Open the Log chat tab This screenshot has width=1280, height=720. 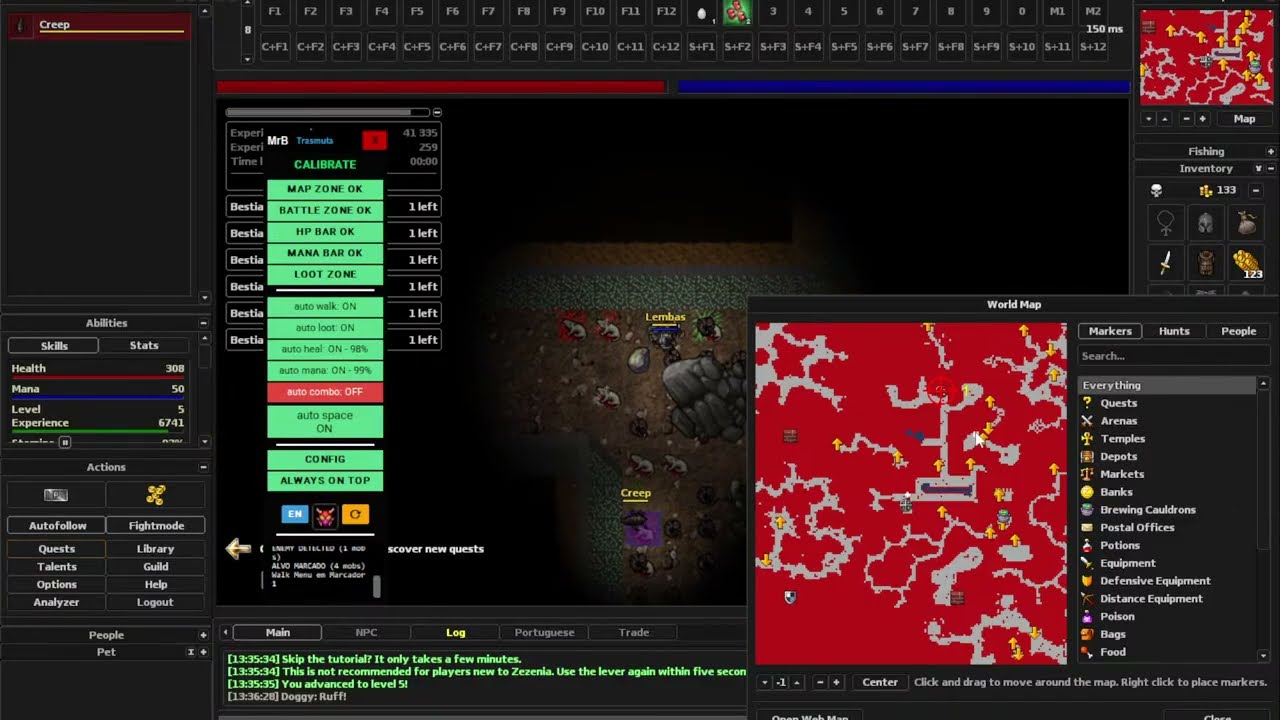point(456,632)
